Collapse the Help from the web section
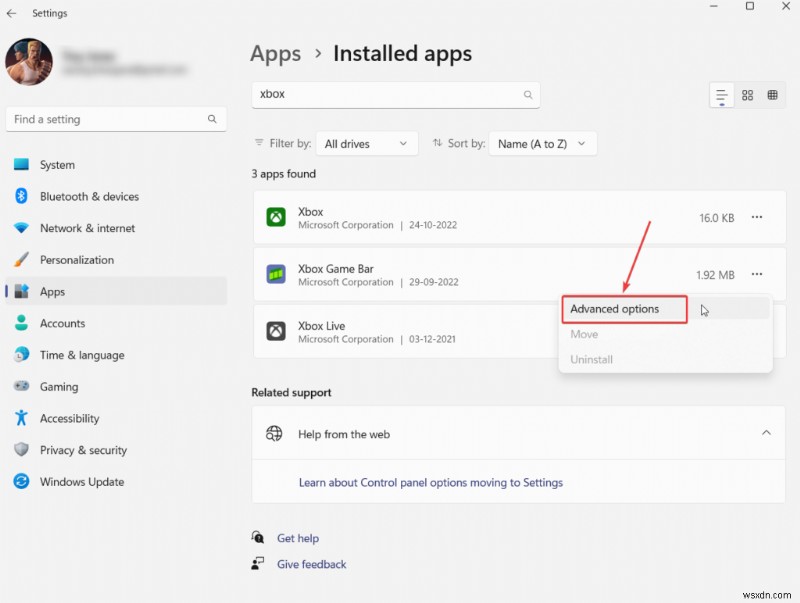 tap(766, 433)
